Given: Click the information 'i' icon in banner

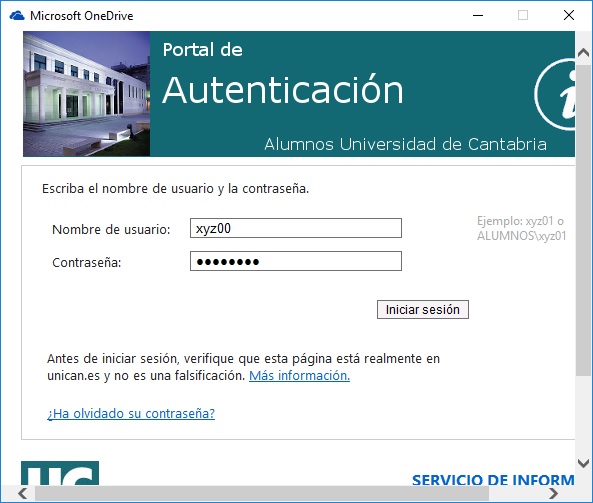Looking at the screenshot, I should (555, 95).
